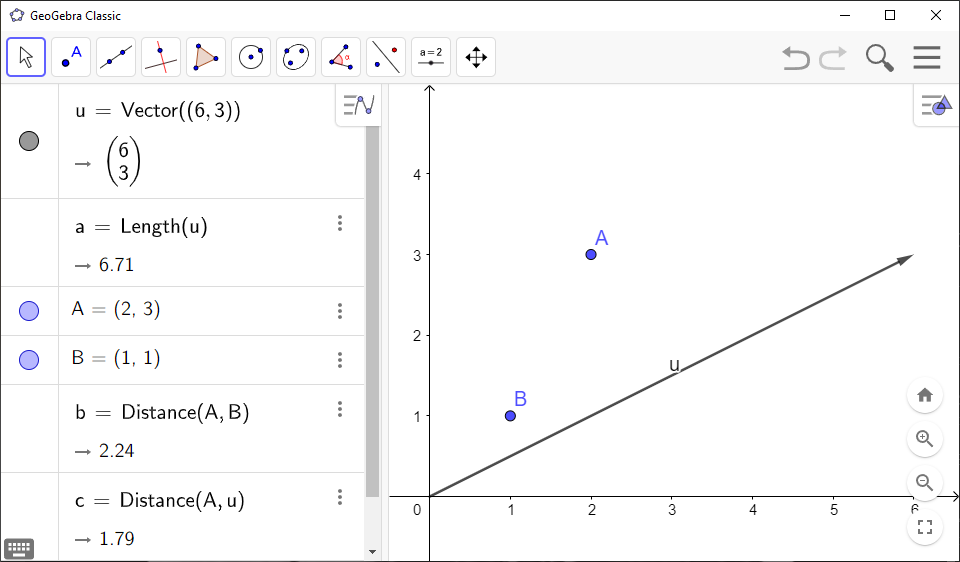Open more options for a = Length(u)
This screenshot has width=960, height=562.
click(340, 223)
